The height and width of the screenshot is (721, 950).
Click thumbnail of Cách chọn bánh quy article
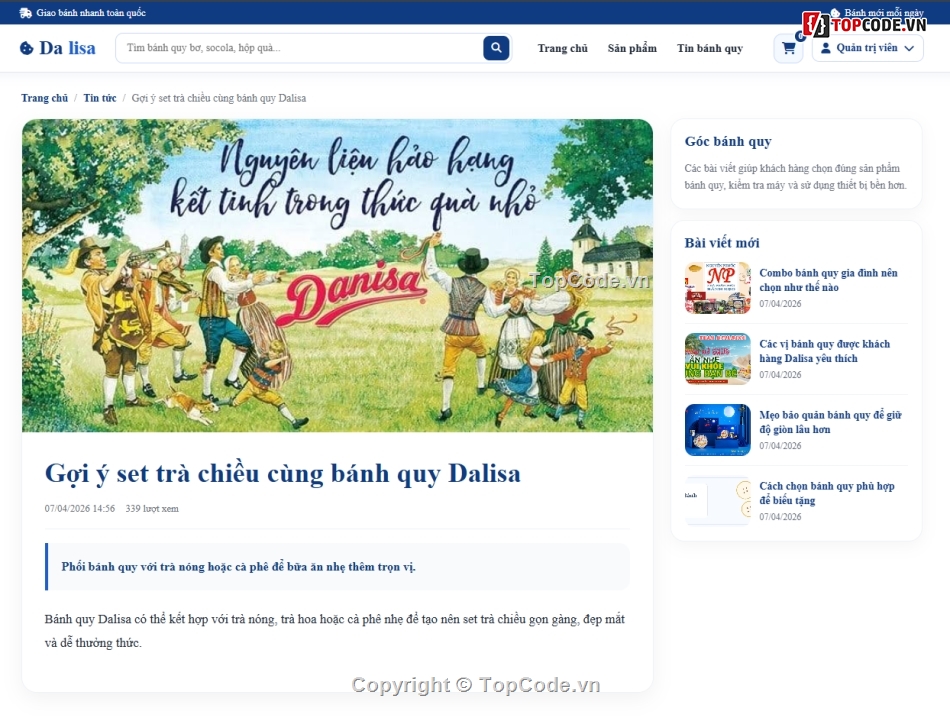(x=717, y=500)
